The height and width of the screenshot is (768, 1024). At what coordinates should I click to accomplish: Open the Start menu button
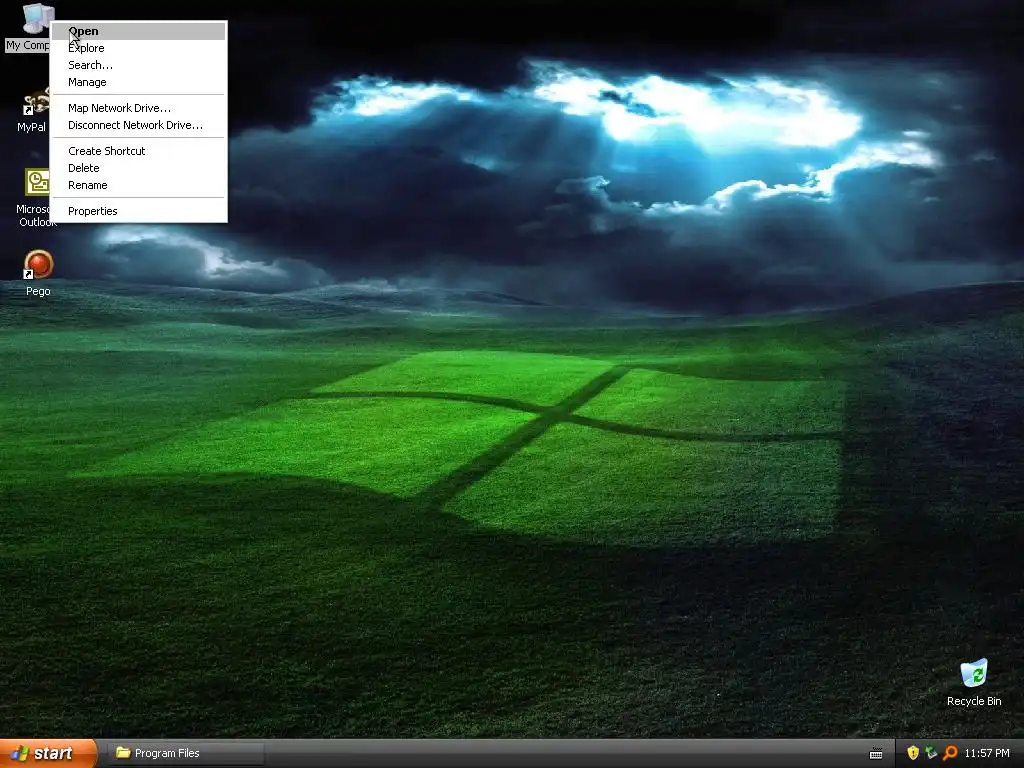48,753
